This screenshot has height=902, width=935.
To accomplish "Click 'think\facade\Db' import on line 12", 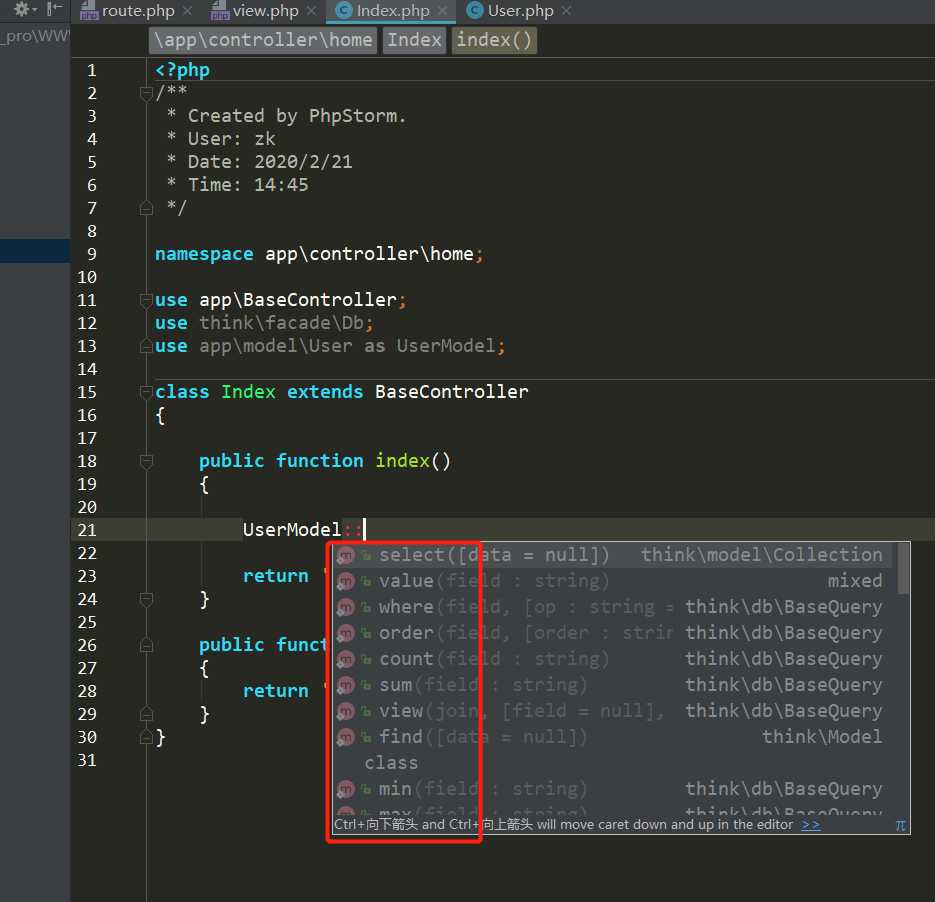I will 281,323.
